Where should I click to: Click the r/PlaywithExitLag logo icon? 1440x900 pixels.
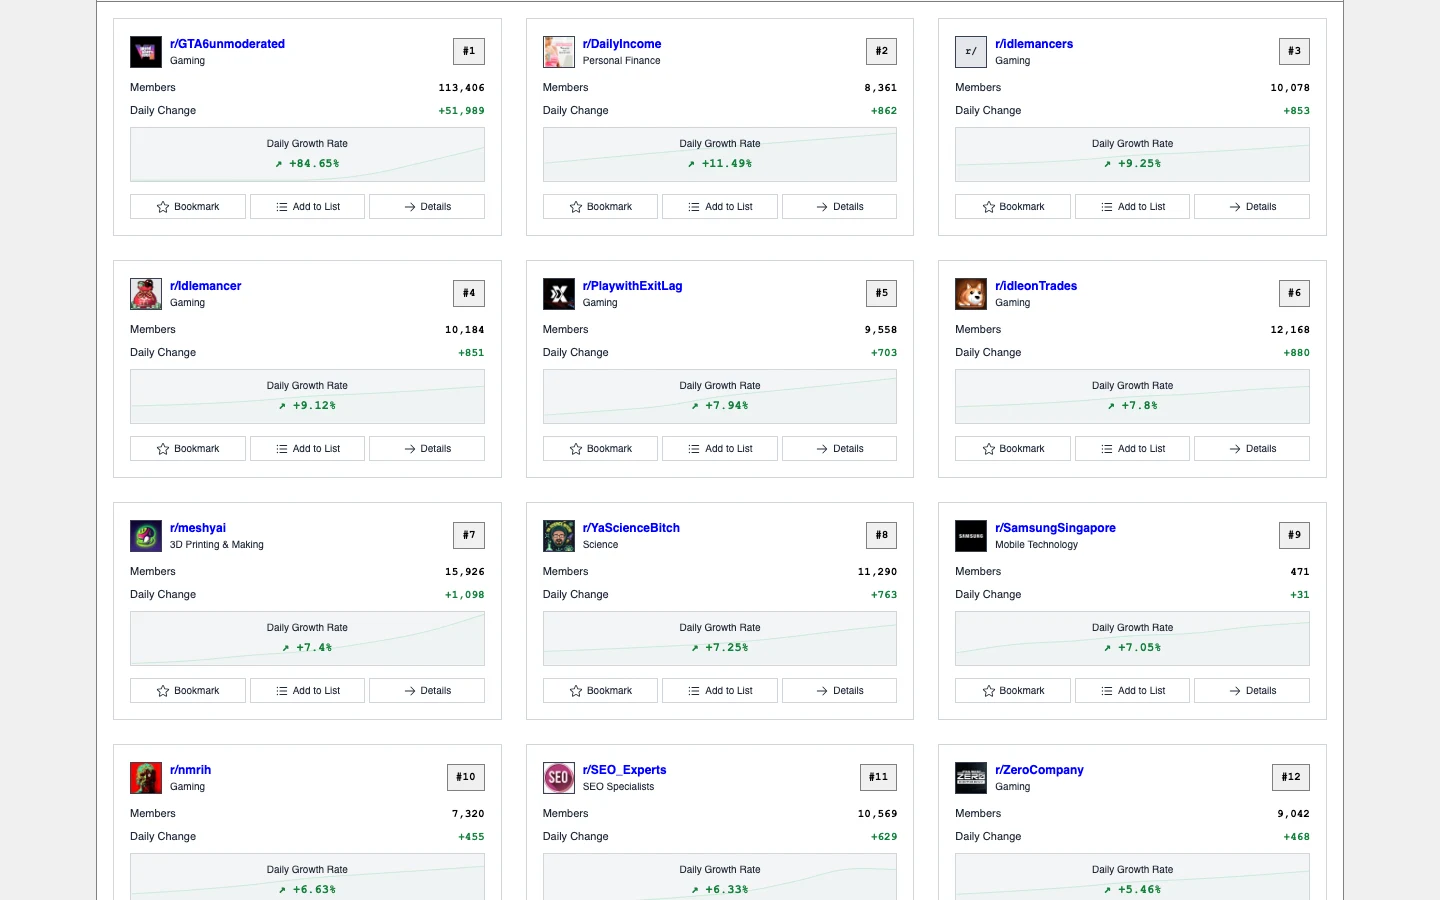[x=559, y=293]
